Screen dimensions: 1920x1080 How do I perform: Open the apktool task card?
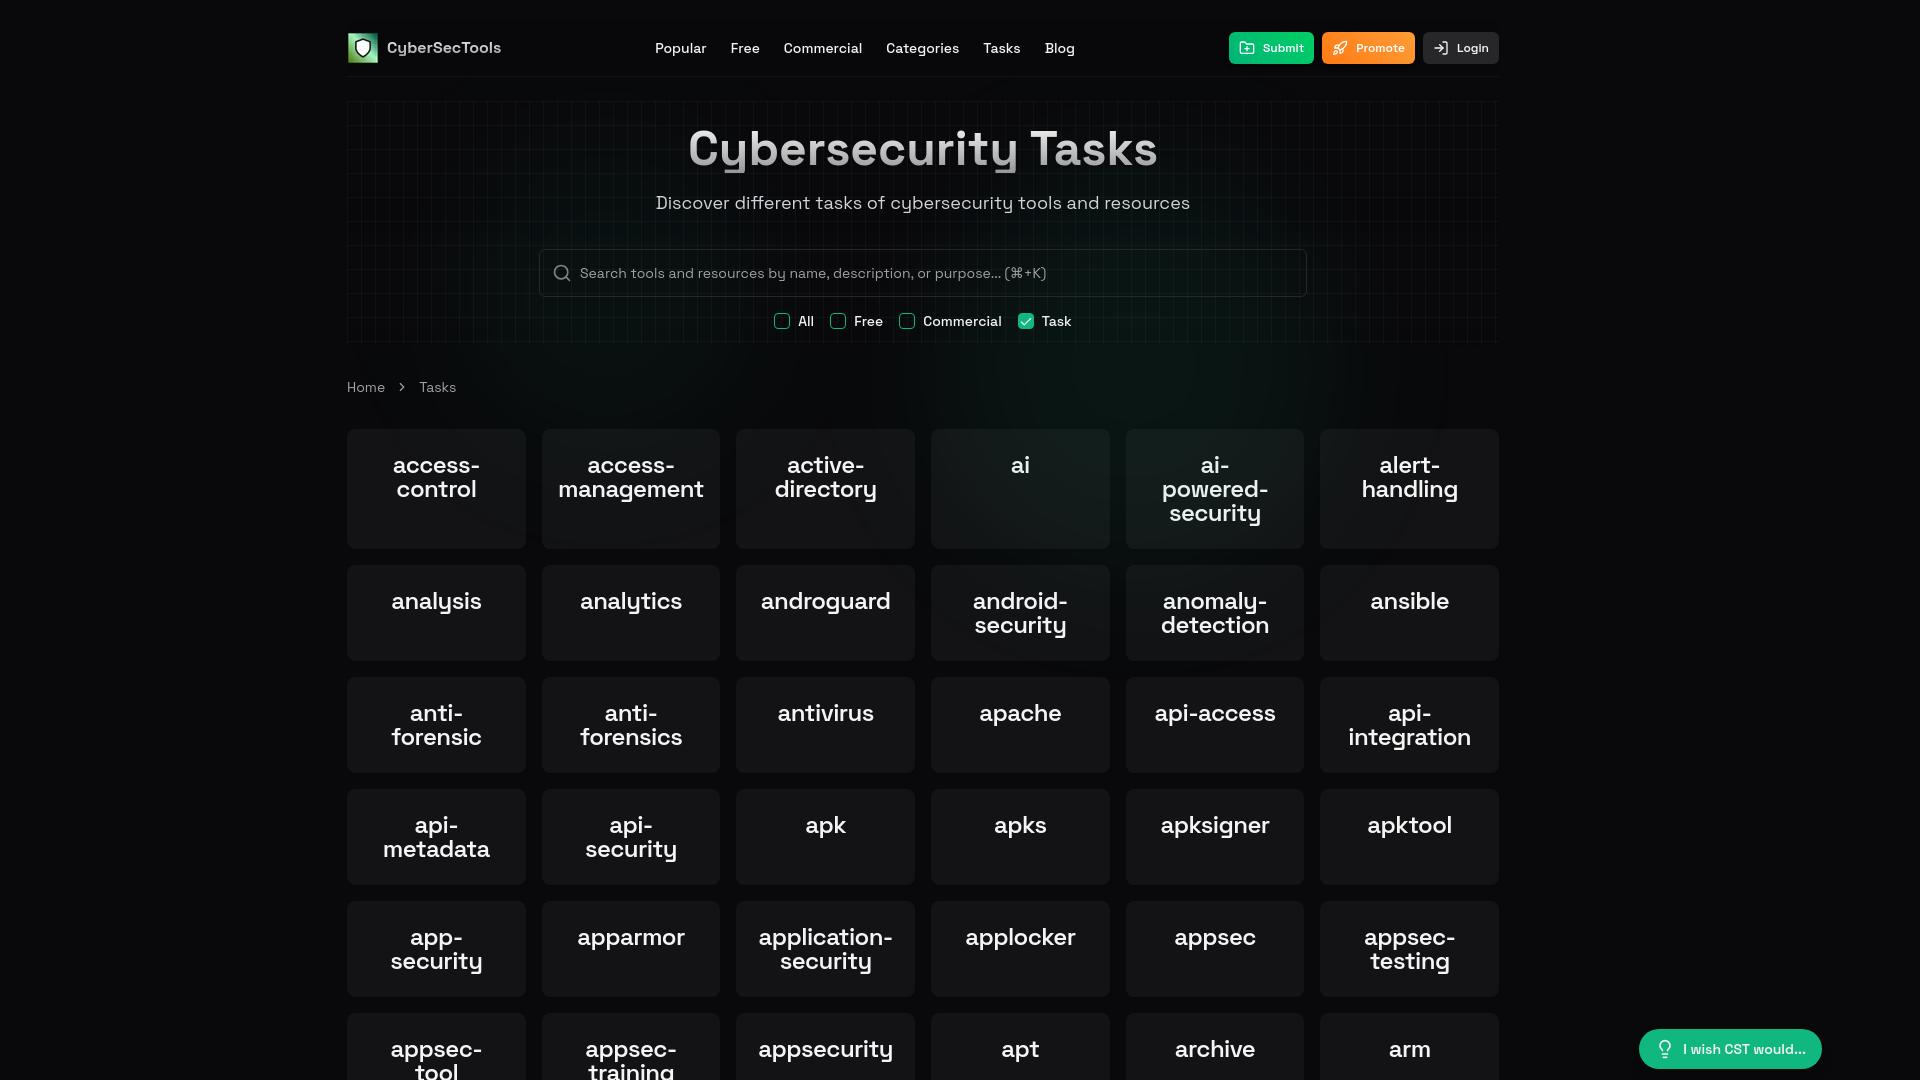(x=1409, y=836)
